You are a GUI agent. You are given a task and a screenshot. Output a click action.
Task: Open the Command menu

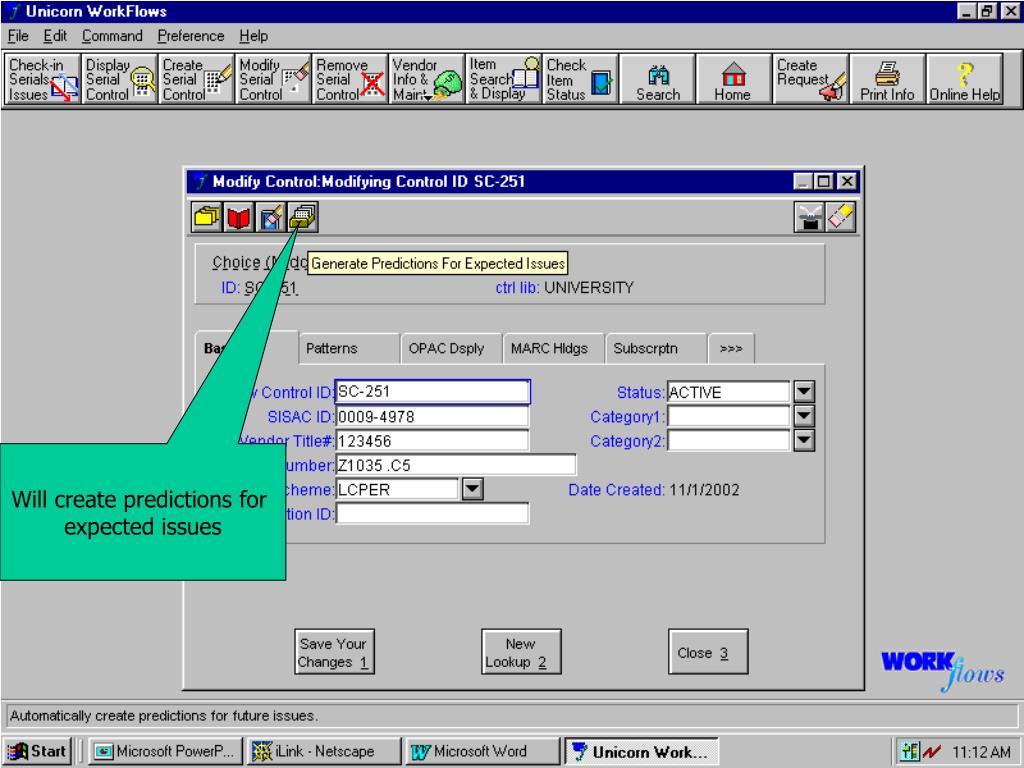coord(112,36)
